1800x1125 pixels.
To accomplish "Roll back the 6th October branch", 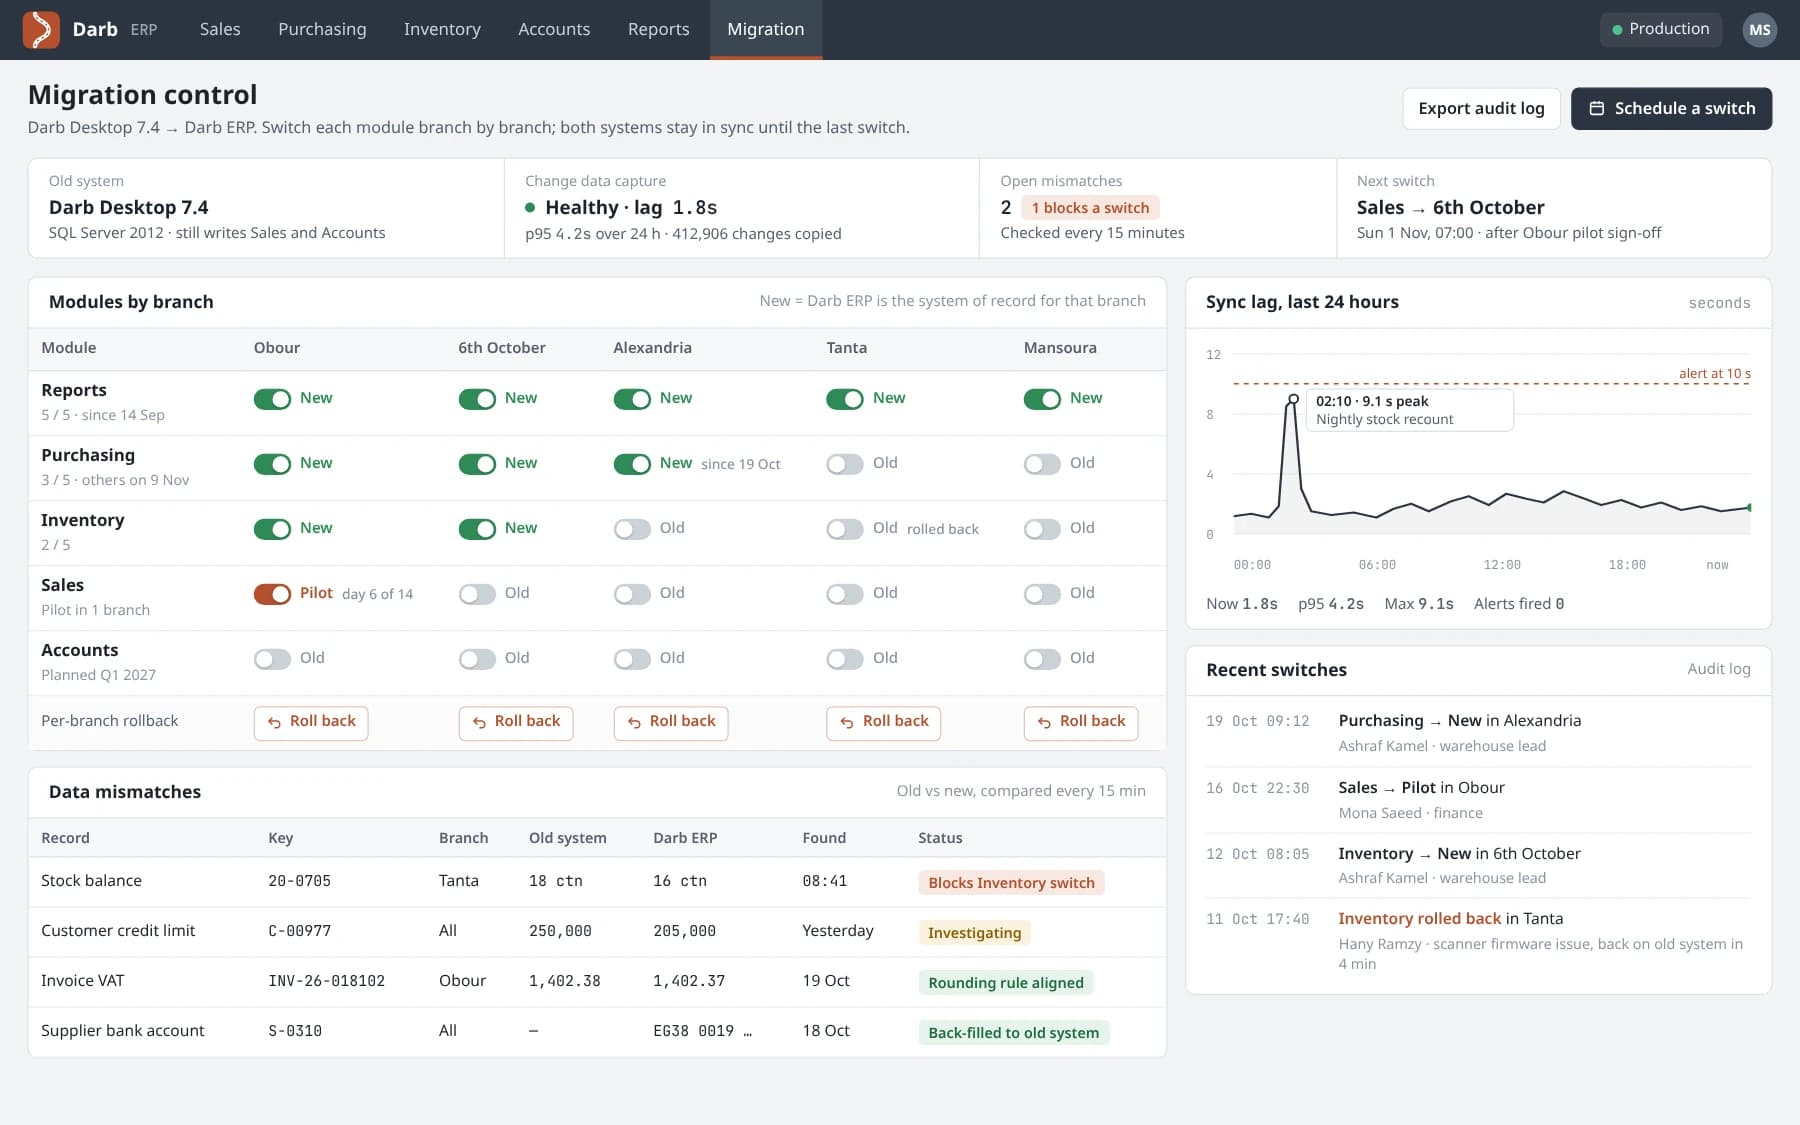I will pos(516,722).
